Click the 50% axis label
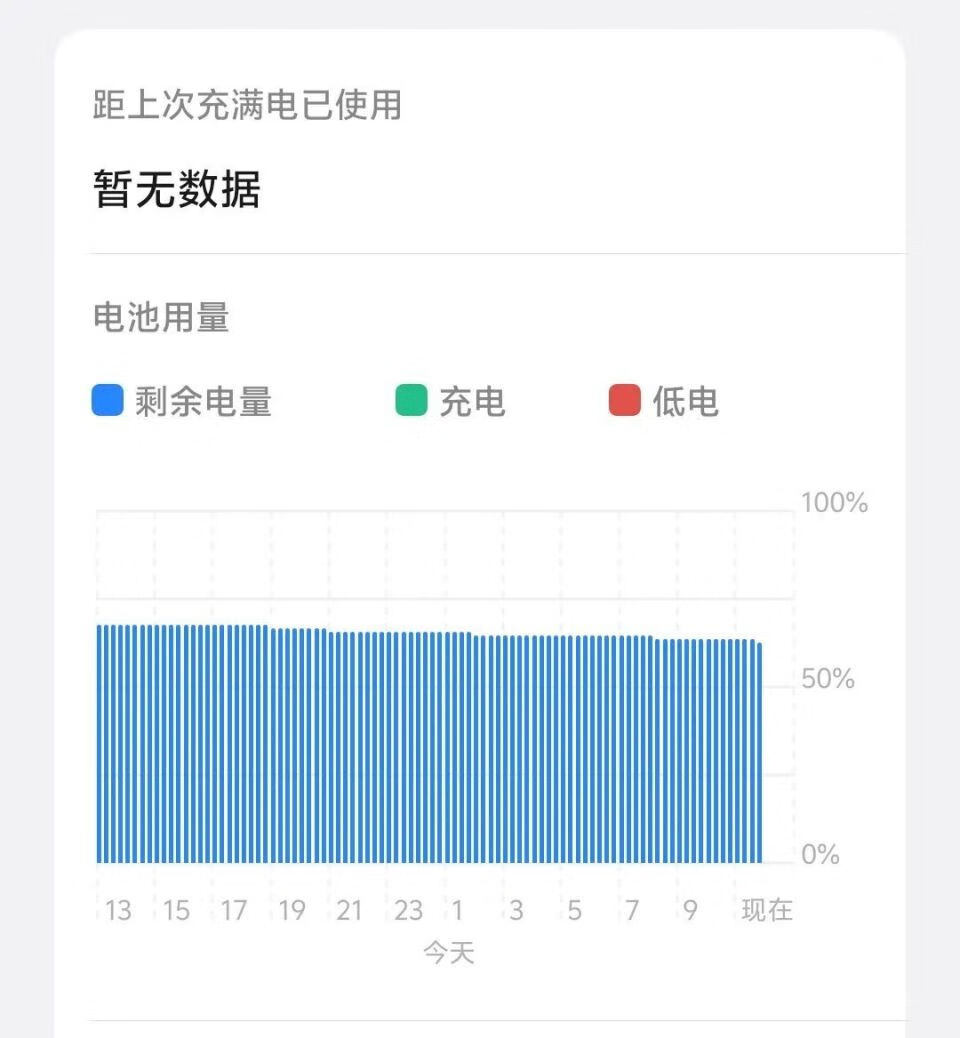The image size is (960, 1038). click(x=828, y=679)
